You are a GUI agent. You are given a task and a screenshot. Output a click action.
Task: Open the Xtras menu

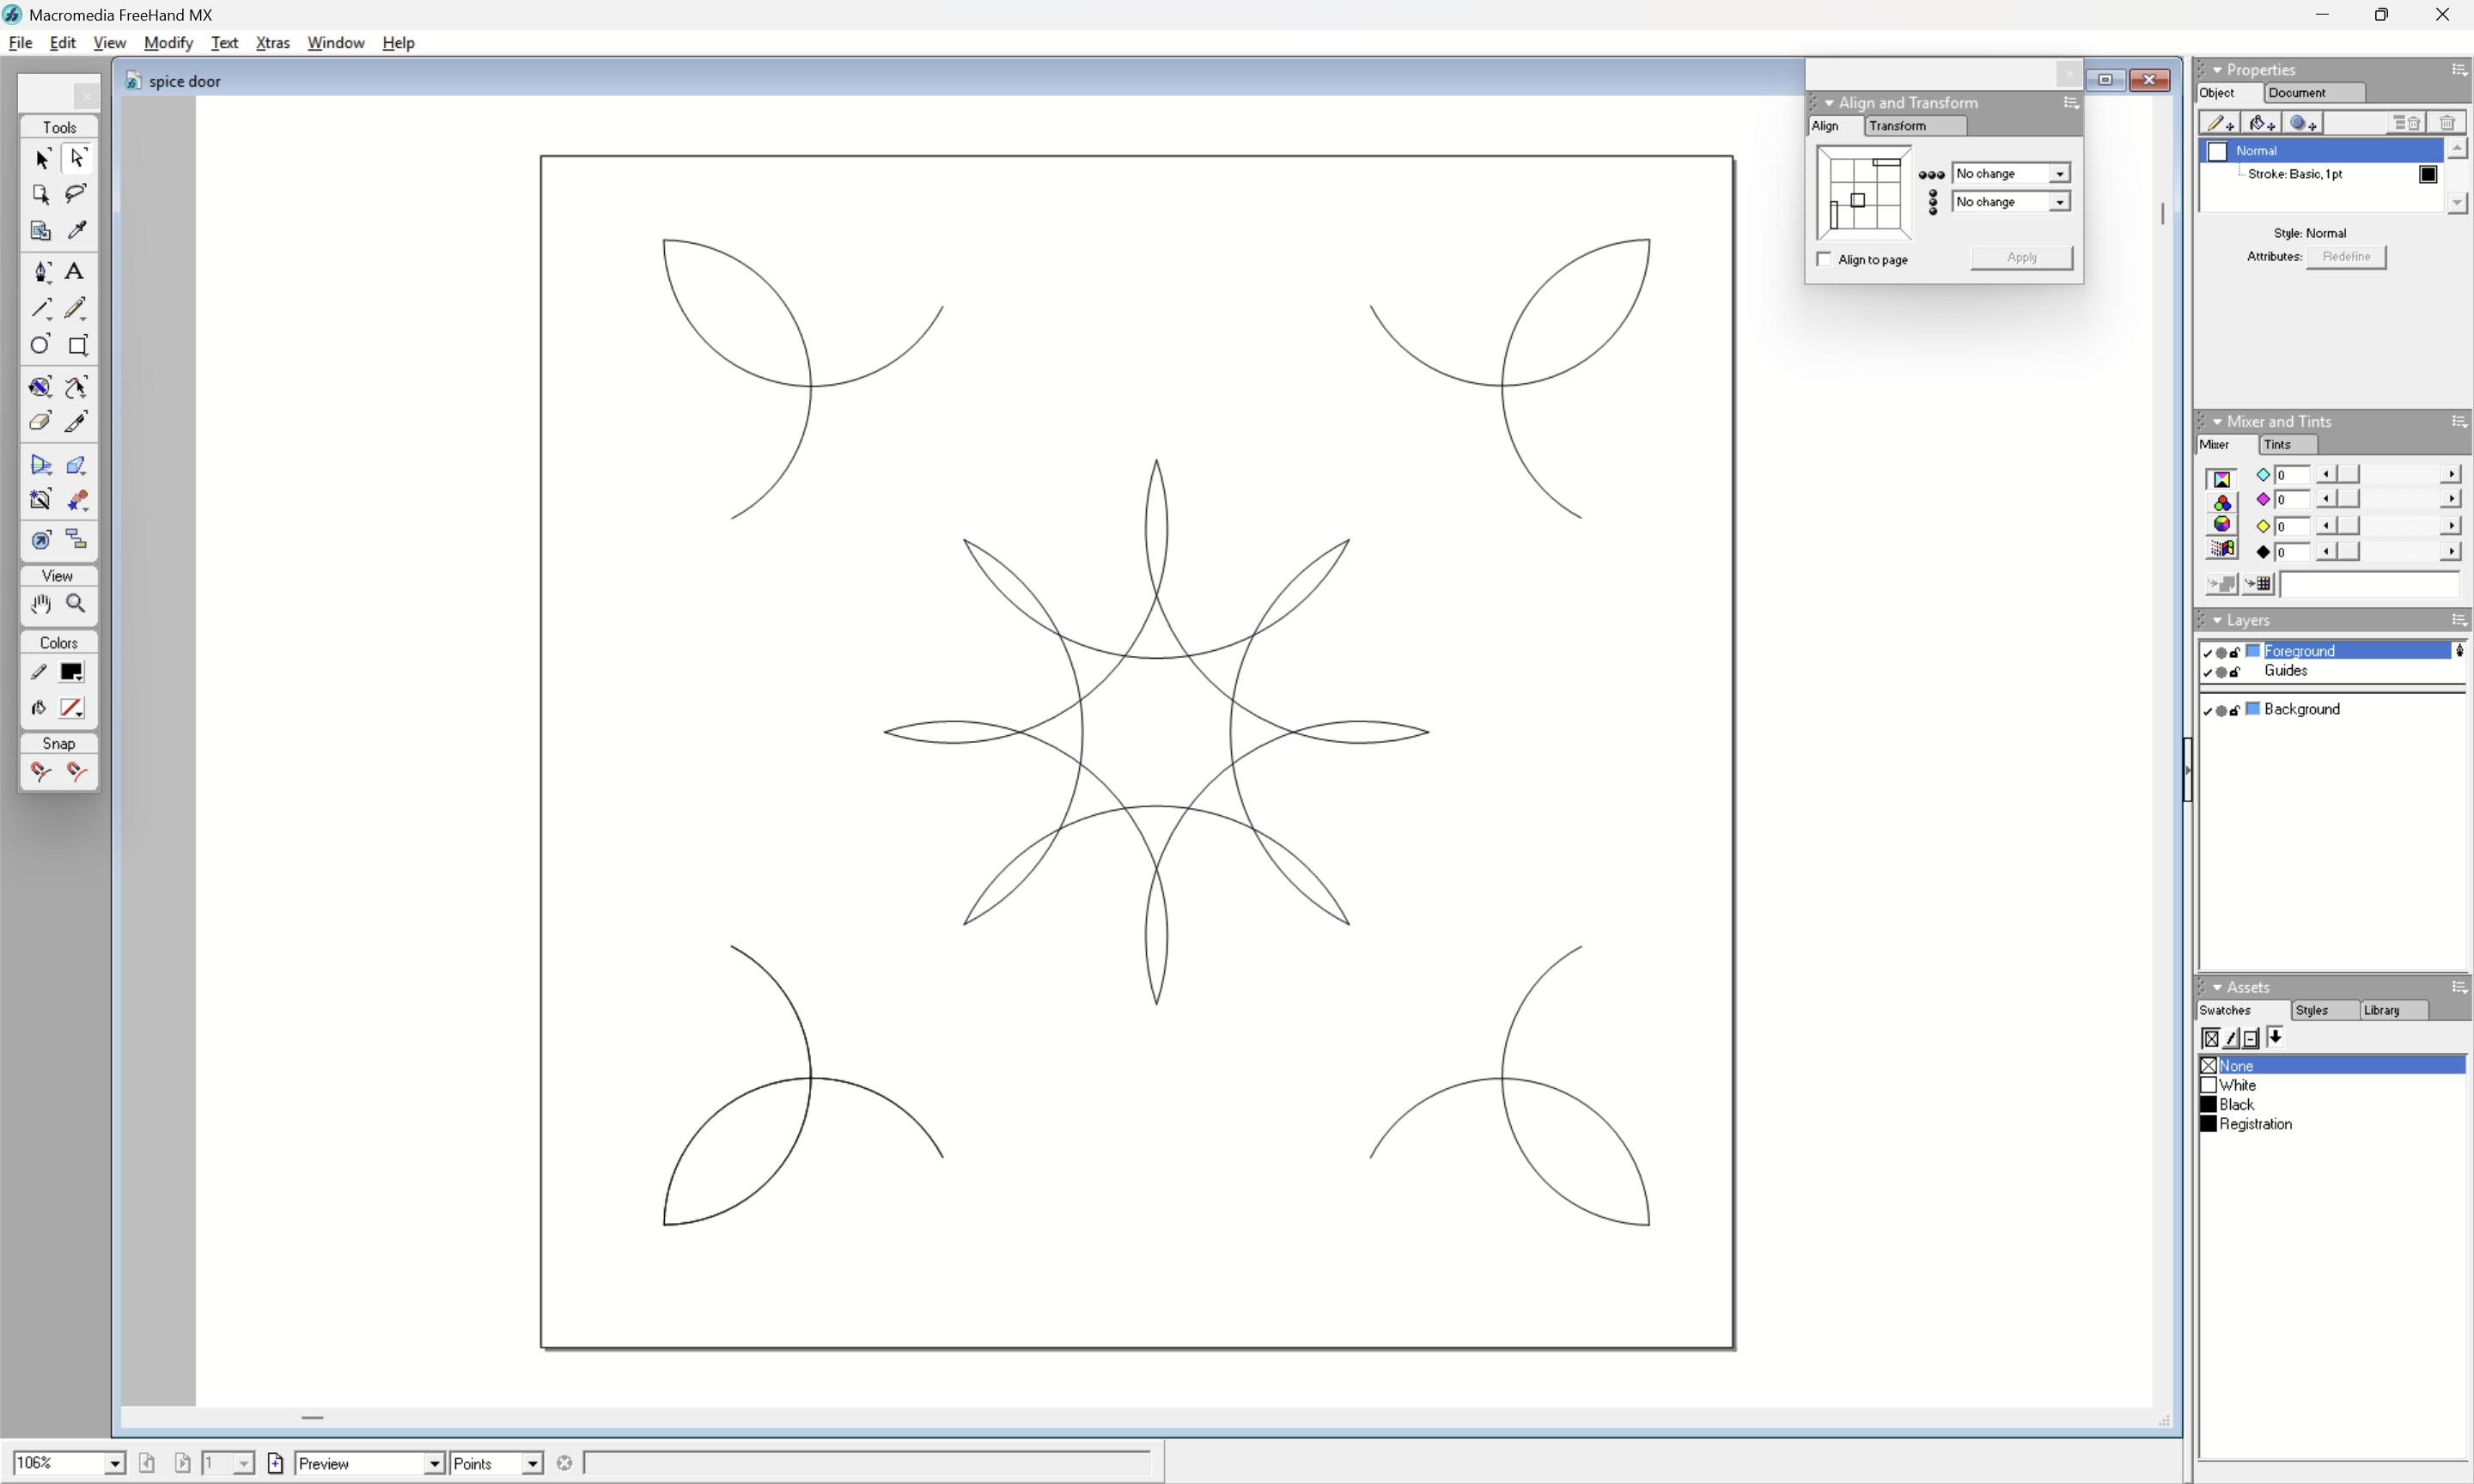pyautogui.click(x=272, y=43)
